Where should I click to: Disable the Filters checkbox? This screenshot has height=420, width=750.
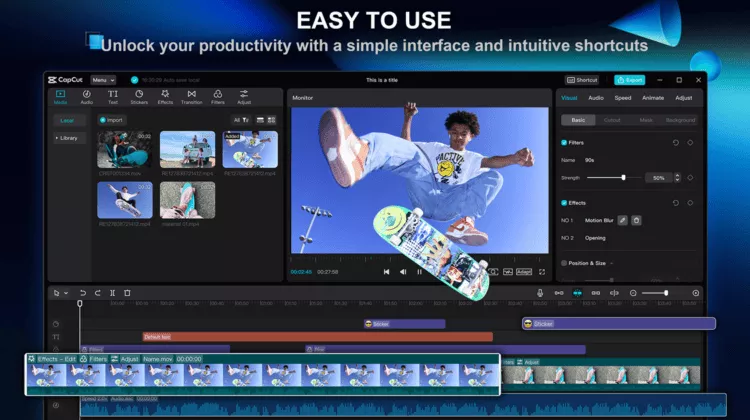tap(564, 143)
